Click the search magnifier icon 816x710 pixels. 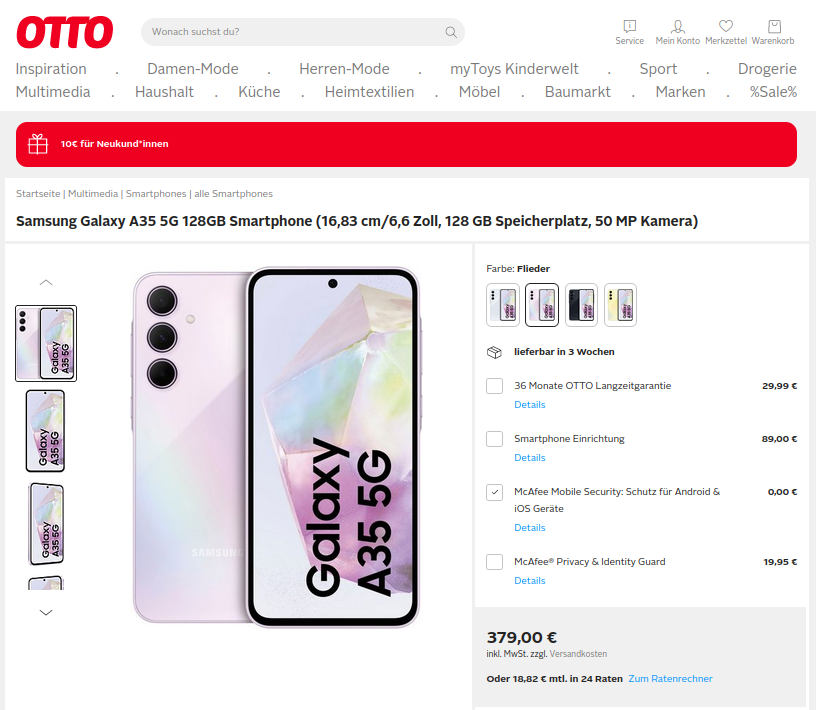coord(451,32)
